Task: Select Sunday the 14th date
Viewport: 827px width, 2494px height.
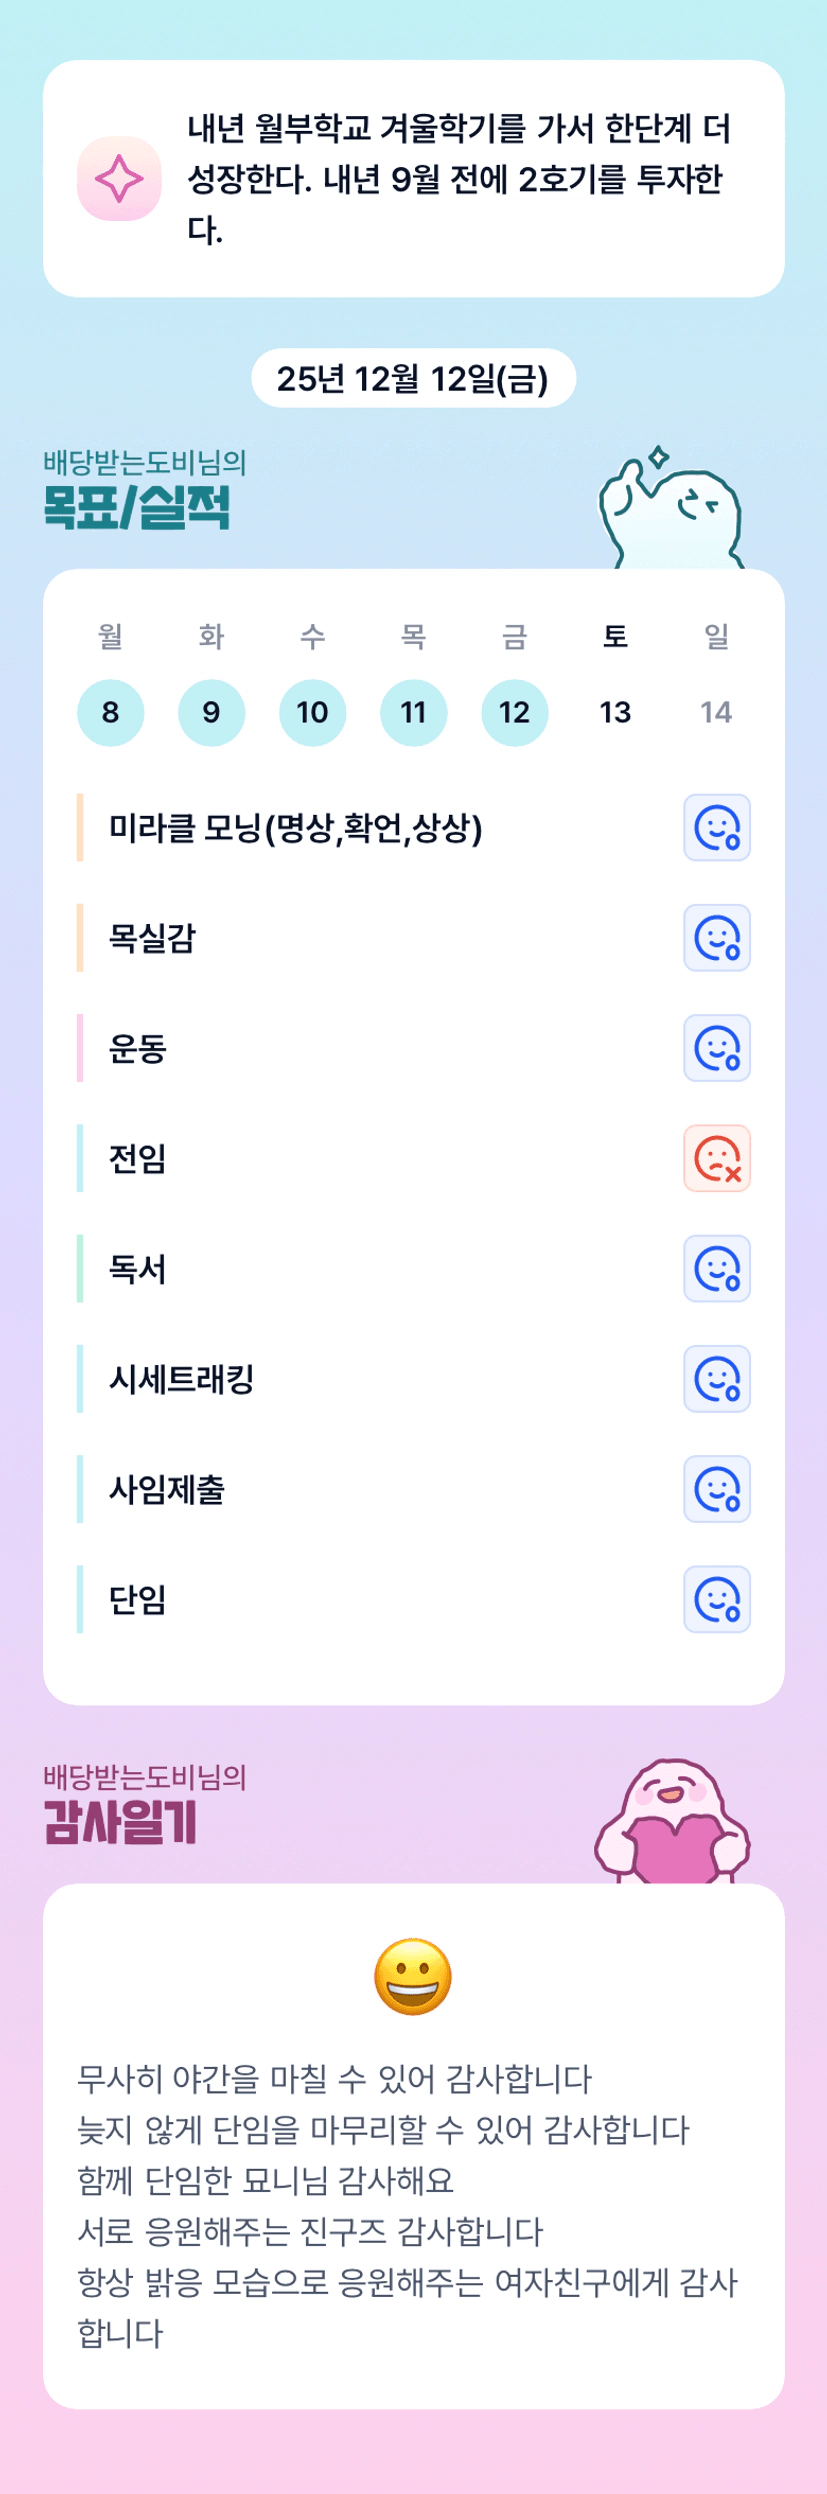Action: point(716,713)
